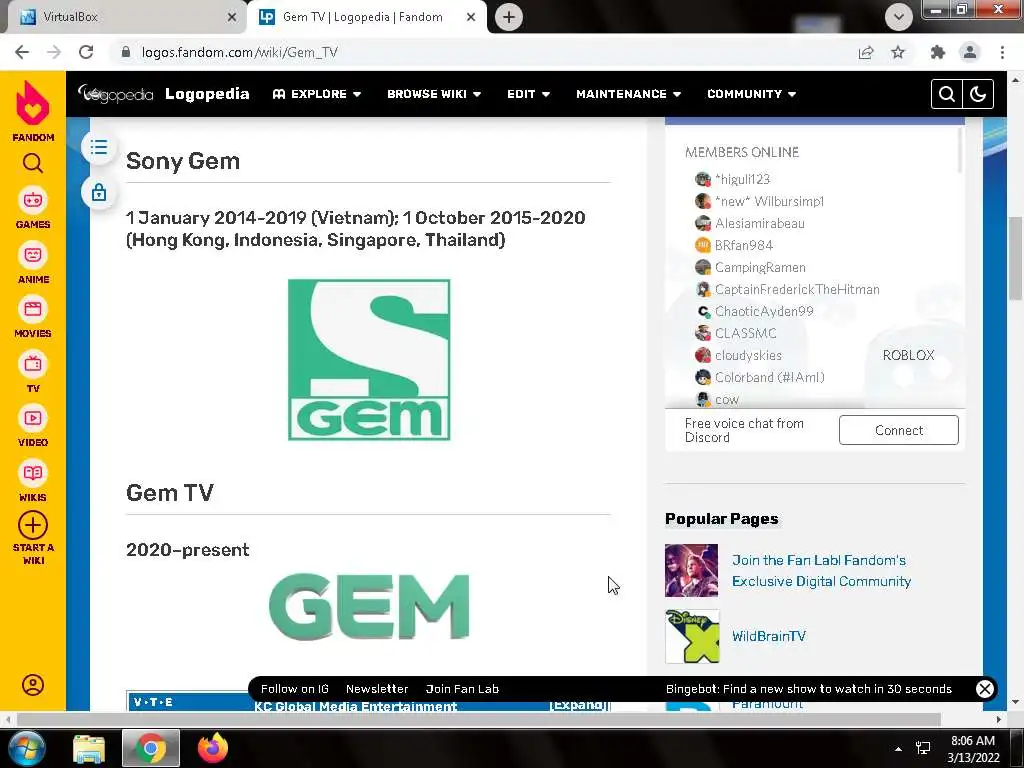Screen dimensions: 1024x768
Task: Click the Discord members list scrollbar
Action: click(959, 151)
